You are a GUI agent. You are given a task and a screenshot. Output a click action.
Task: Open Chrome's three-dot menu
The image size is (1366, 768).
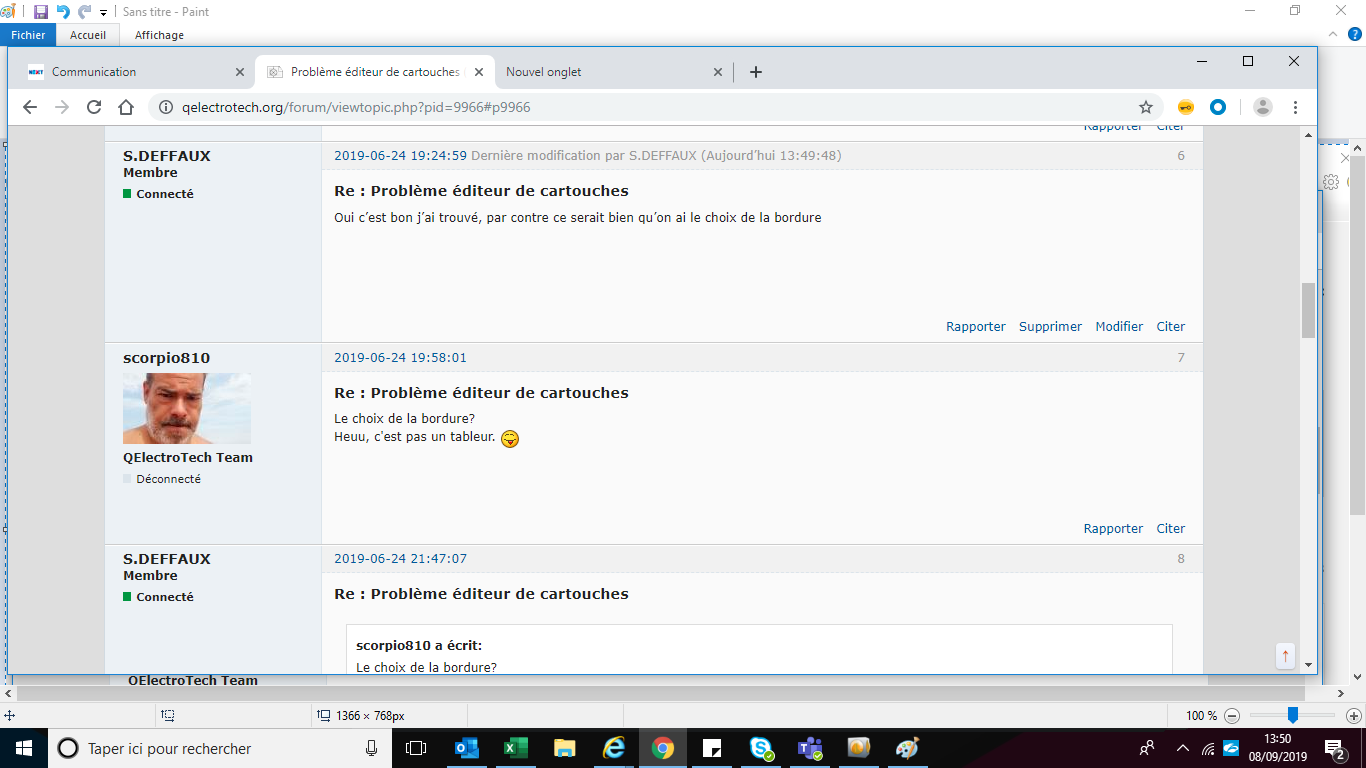pos(1295,107)
